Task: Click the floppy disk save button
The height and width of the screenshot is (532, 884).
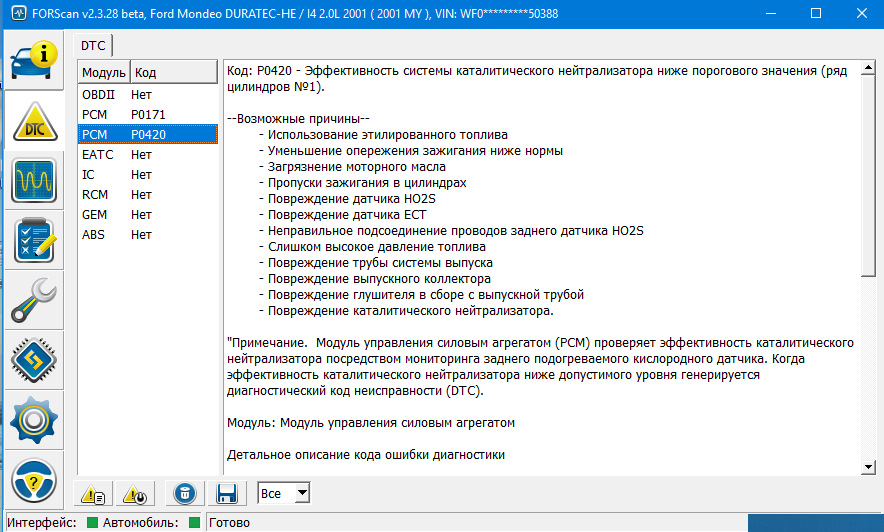Action: click(x=227, y=494)
